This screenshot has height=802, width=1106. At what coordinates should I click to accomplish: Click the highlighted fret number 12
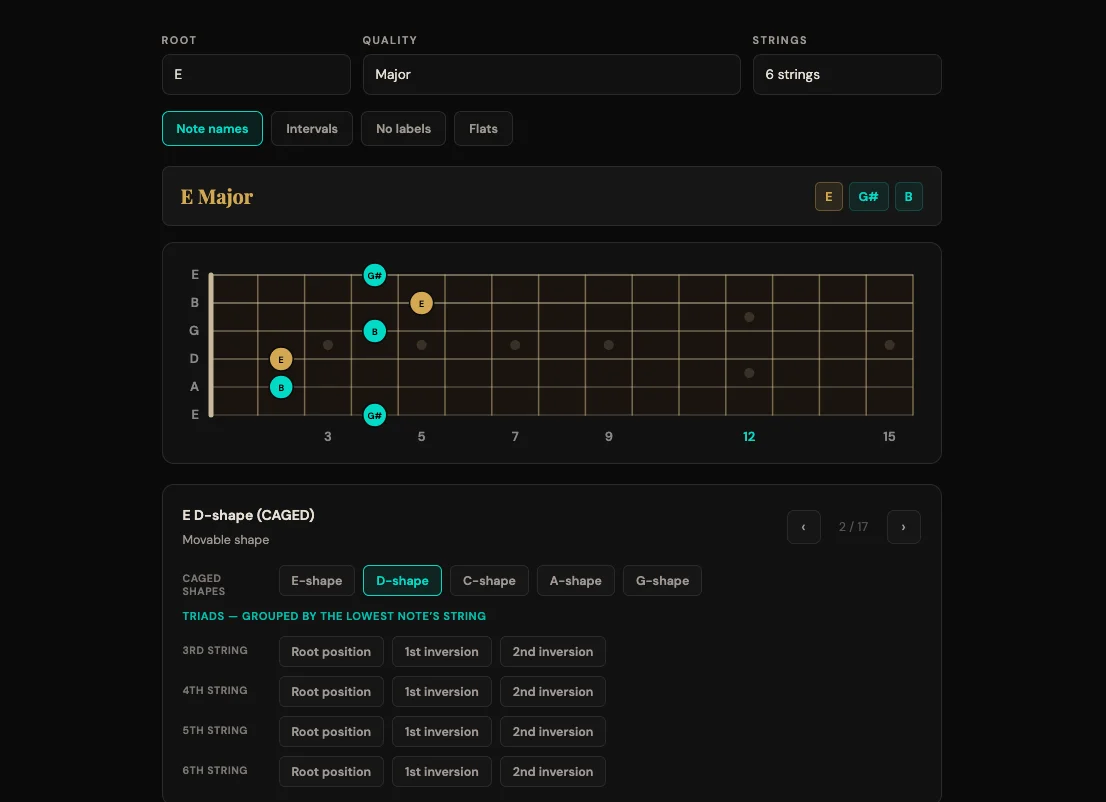pyautogui.click(x=749, y=437)
